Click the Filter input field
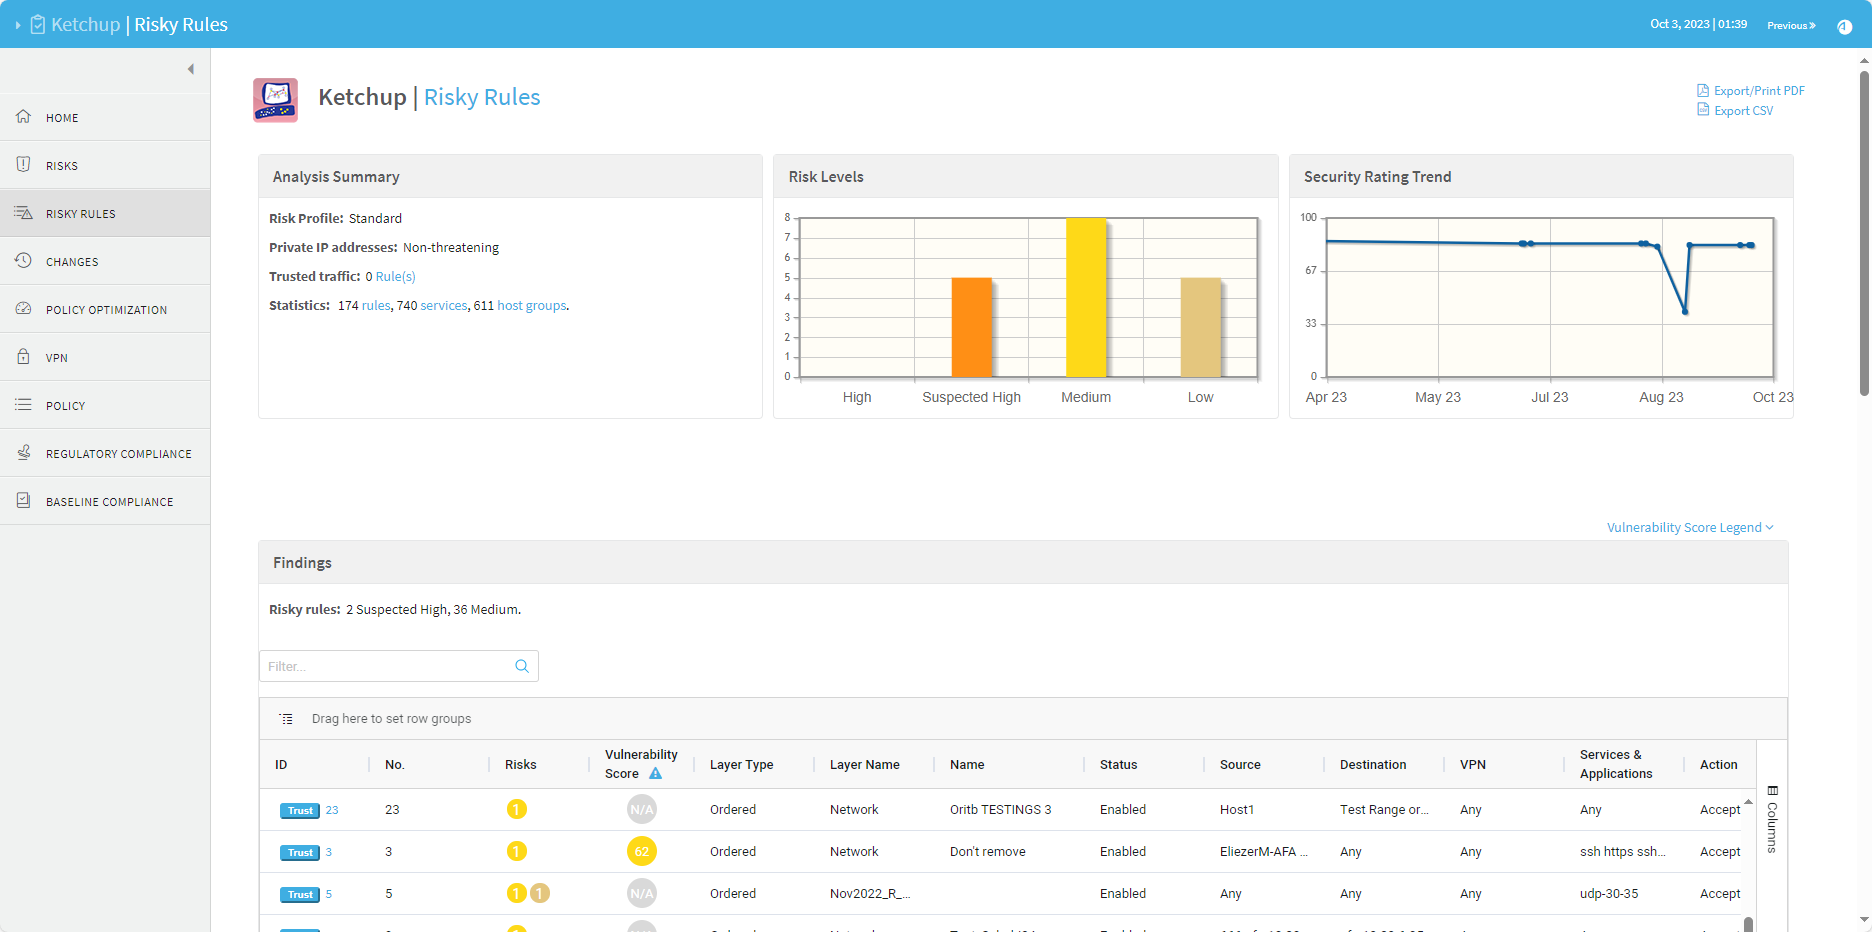 point(386,666)
